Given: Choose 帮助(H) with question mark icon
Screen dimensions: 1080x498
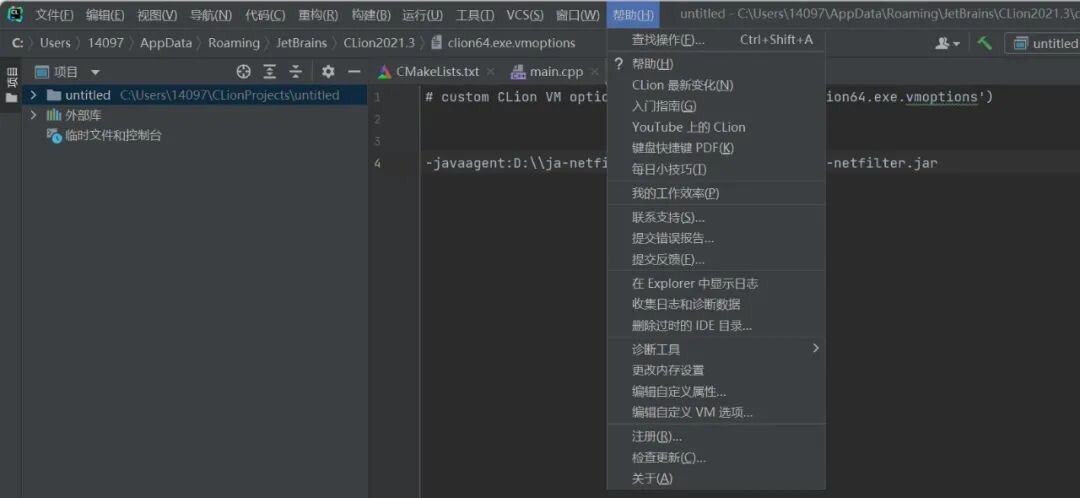Looking at the screenshot, I should (x=716, y=64).
